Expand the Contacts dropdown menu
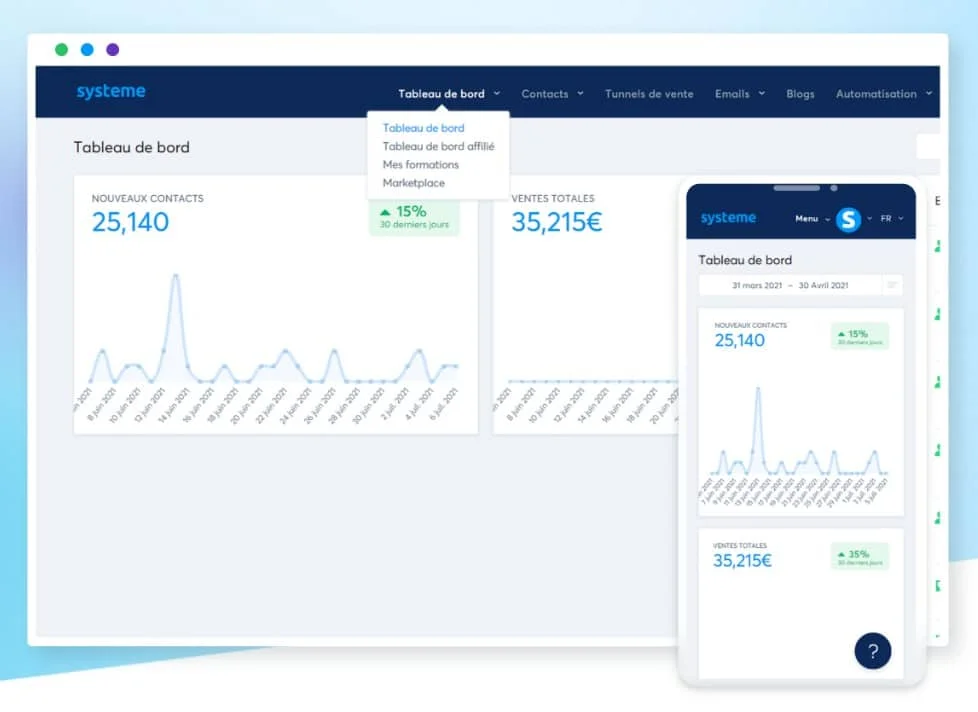 552,94
